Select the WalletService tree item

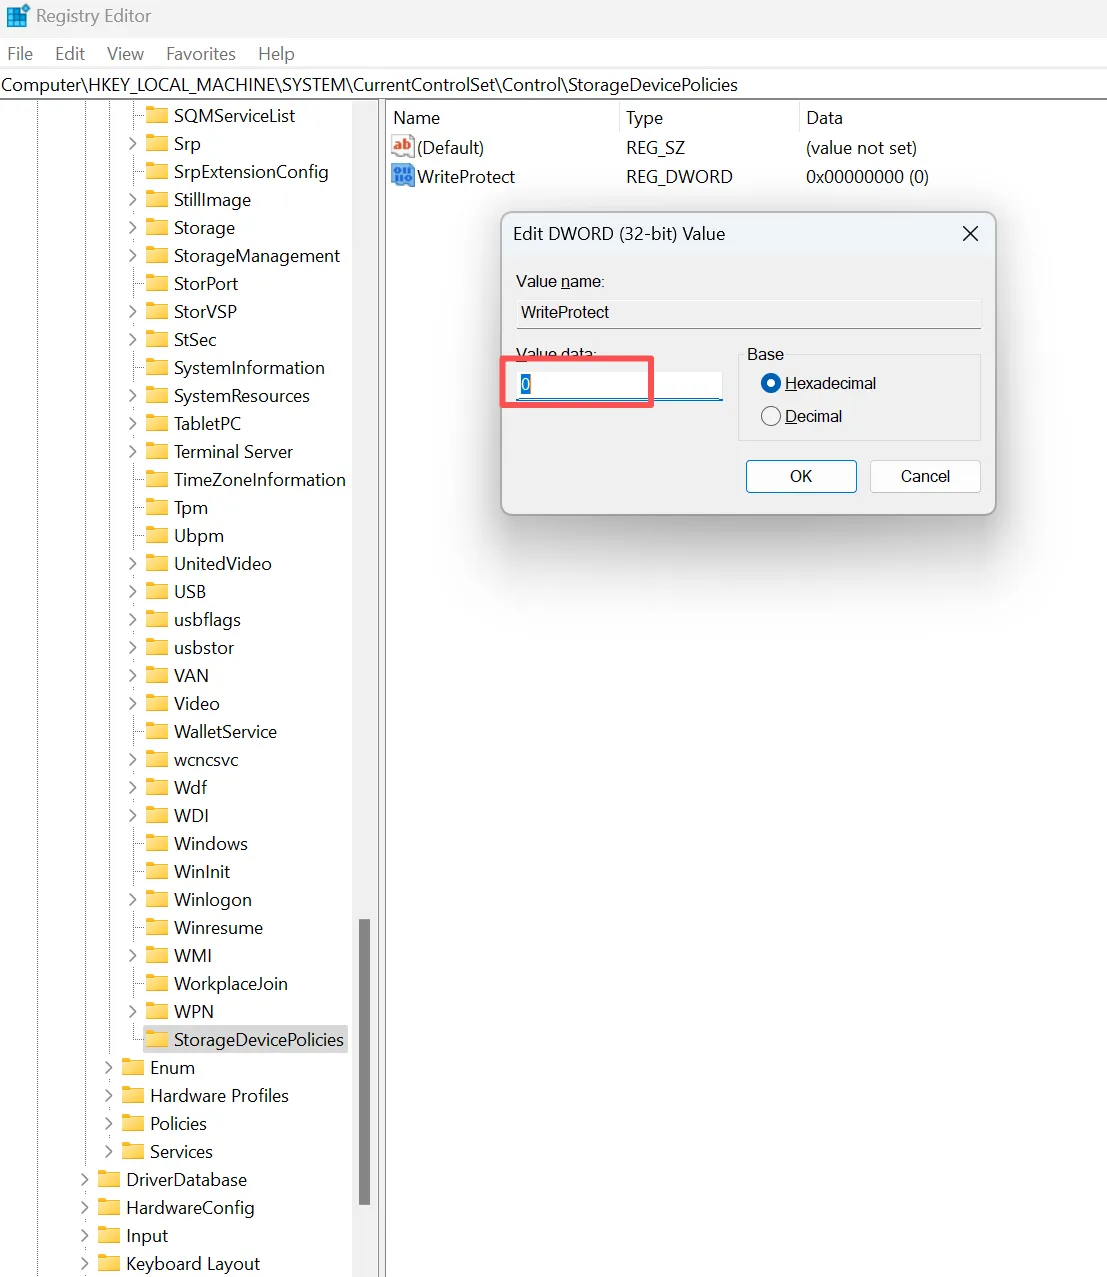point(225,731)
